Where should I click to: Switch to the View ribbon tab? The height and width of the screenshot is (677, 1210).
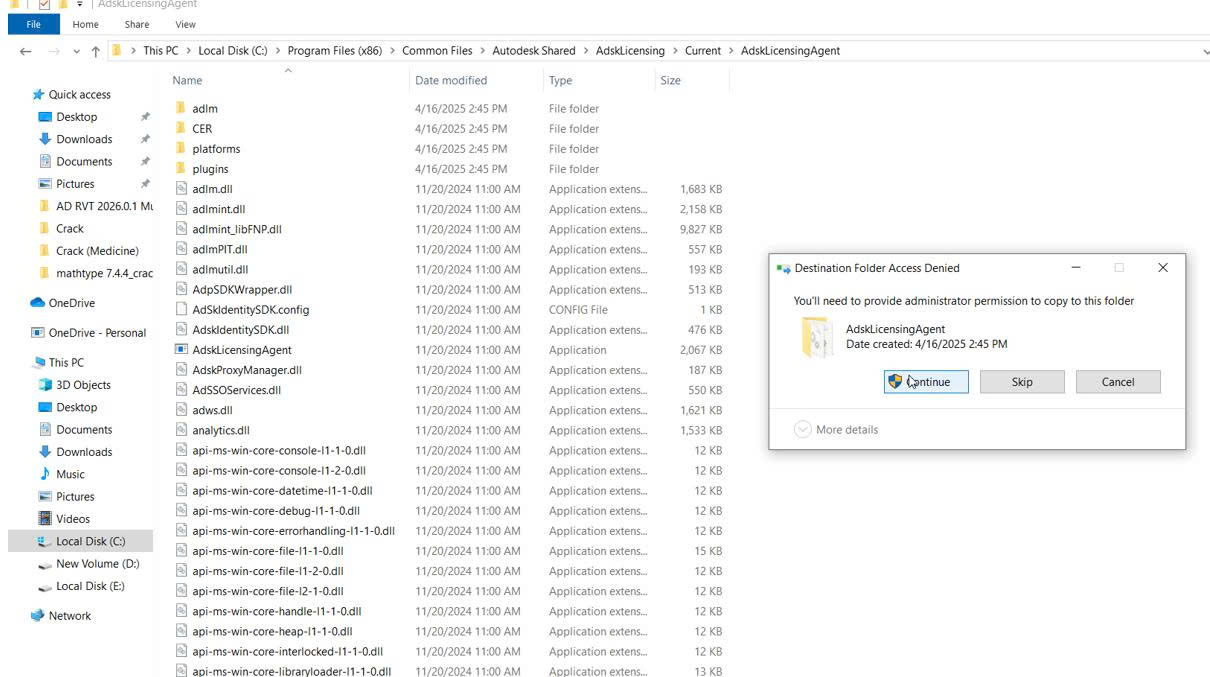pos(185,24)
